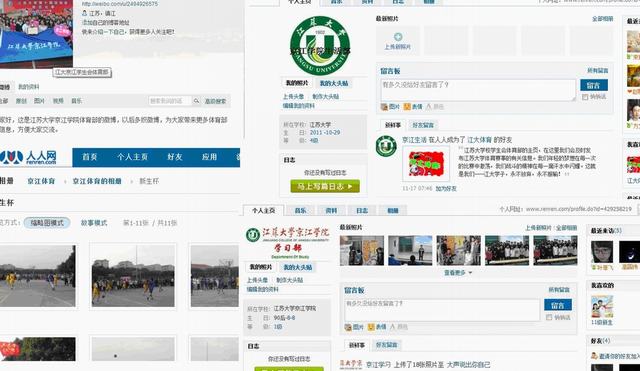Click the 表情 emoticon icon under upper 留言板

pyautogui.click(x=407, y=107)
